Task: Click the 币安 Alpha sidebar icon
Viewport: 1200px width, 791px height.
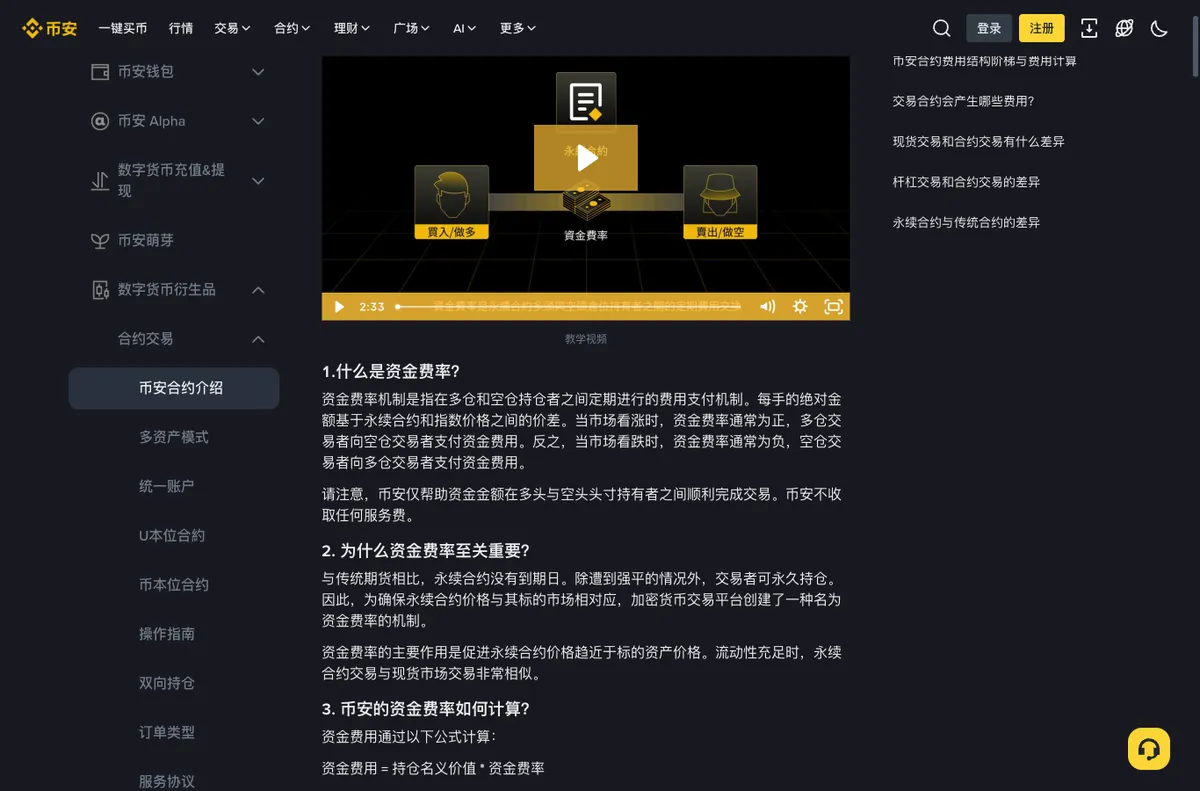Action: click(x=100, y=121)
